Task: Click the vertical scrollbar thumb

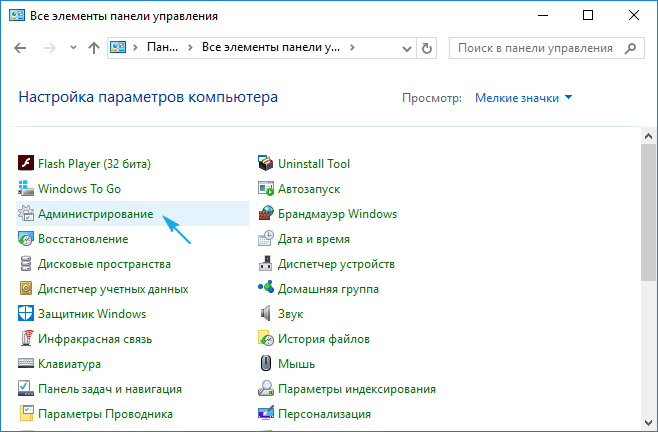Action: pyautogui.click(x=648, y=212)
